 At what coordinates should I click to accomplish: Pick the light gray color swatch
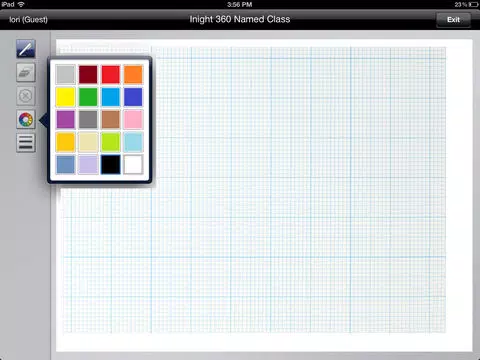[x=65, y=74]
